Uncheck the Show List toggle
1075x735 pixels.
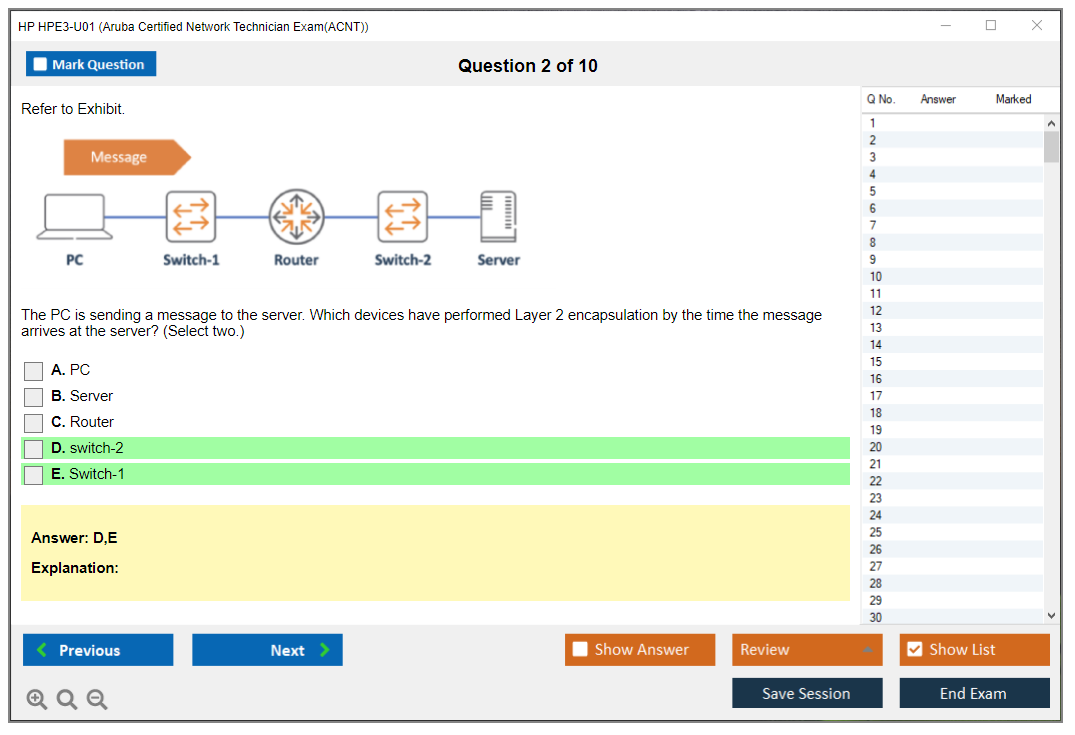tap(914, 650)
